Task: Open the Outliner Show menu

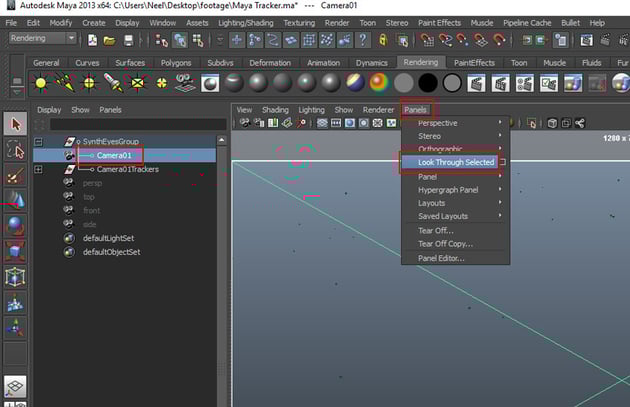Action: point(80,110)
